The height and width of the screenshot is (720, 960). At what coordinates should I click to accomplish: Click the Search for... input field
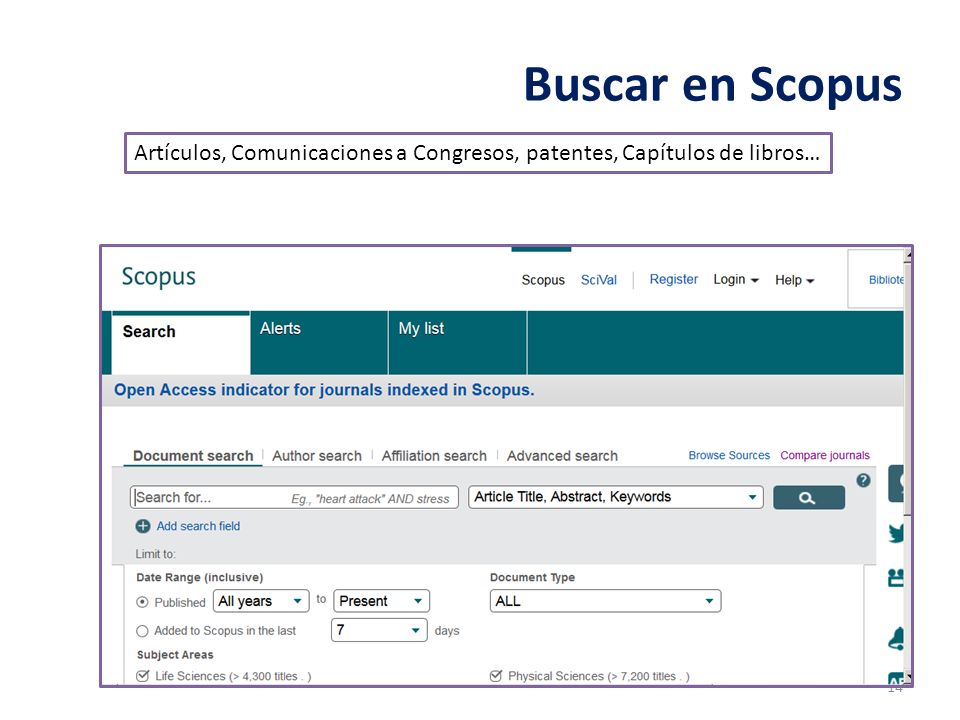(294, 497)
